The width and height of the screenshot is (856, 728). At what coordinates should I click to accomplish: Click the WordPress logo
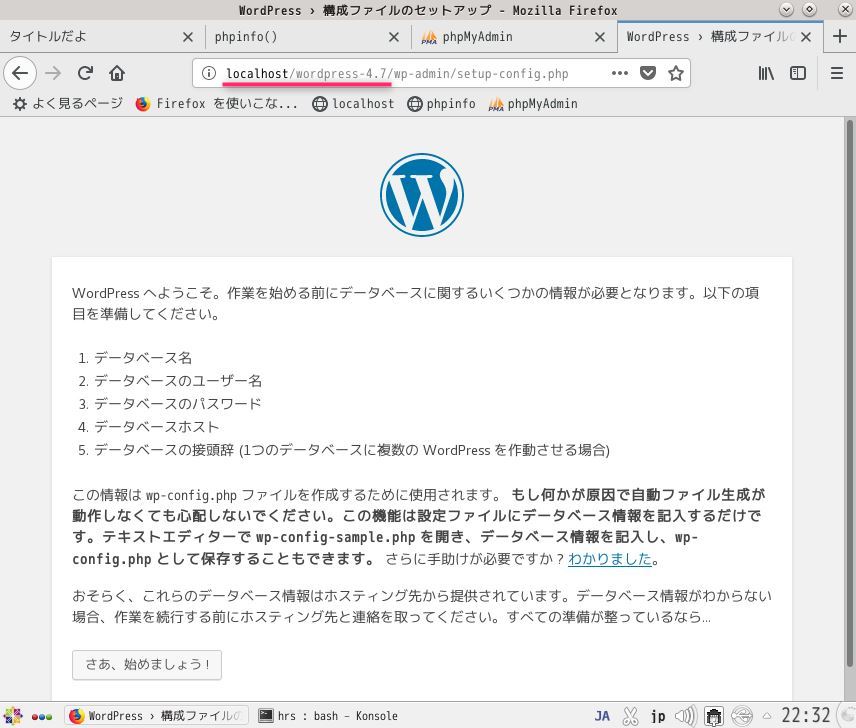click(x=421, y=195)
